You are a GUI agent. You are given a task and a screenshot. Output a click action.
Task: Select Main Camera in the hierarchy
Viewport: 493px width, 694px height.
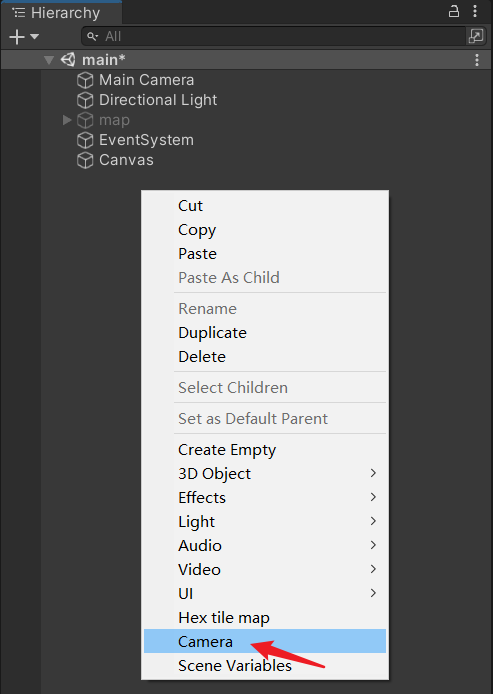point(146,80)
